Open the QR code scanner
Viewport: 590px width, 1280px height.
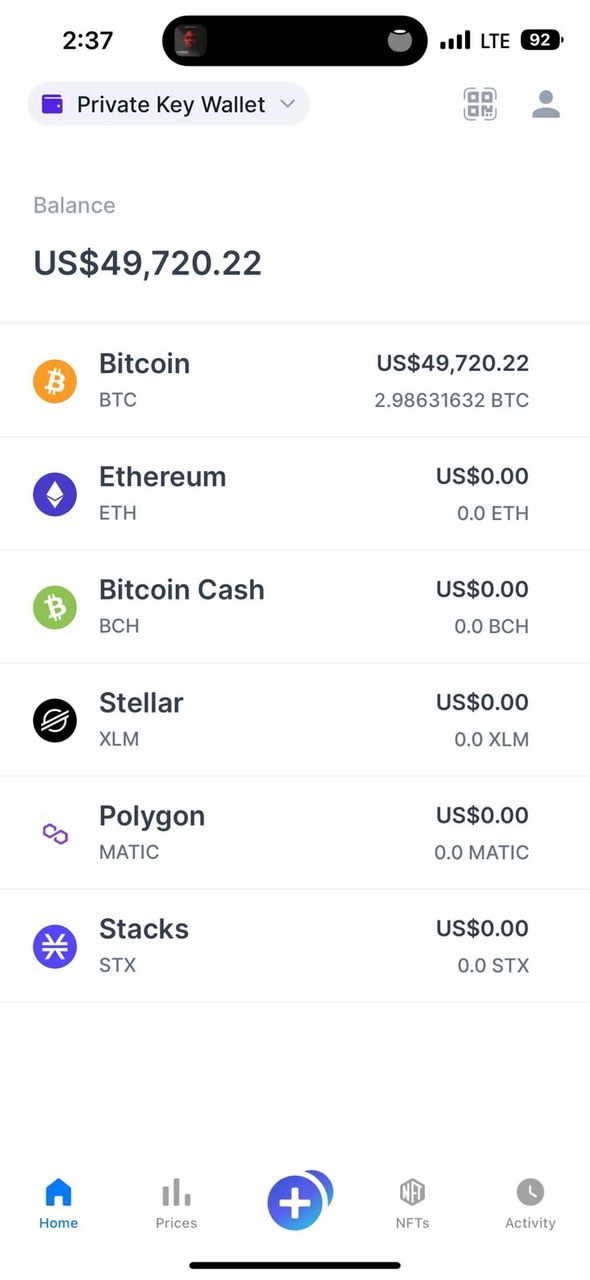coord(480,104)
